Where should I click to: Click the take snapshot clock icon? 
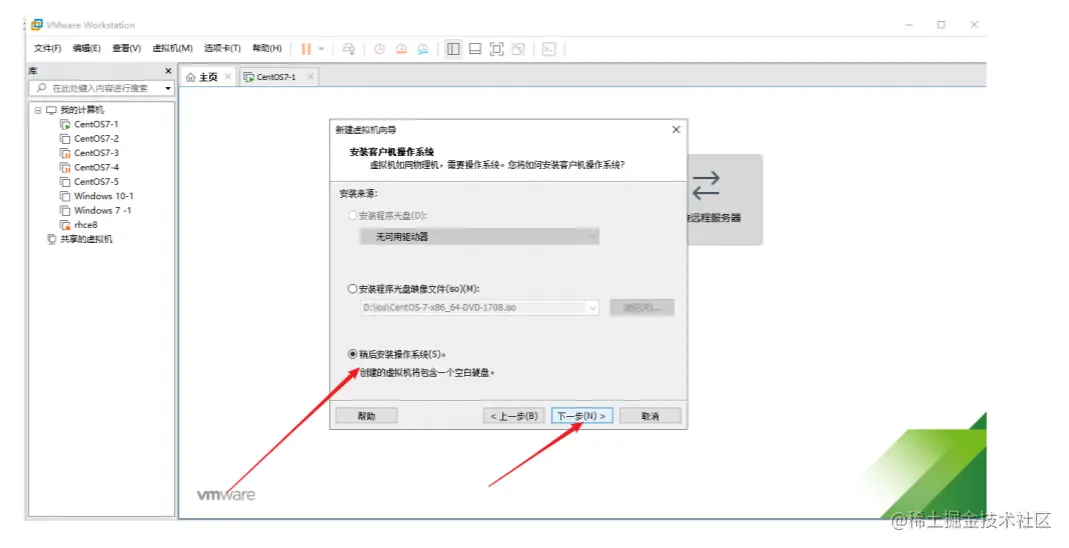(x=379, y=49)
